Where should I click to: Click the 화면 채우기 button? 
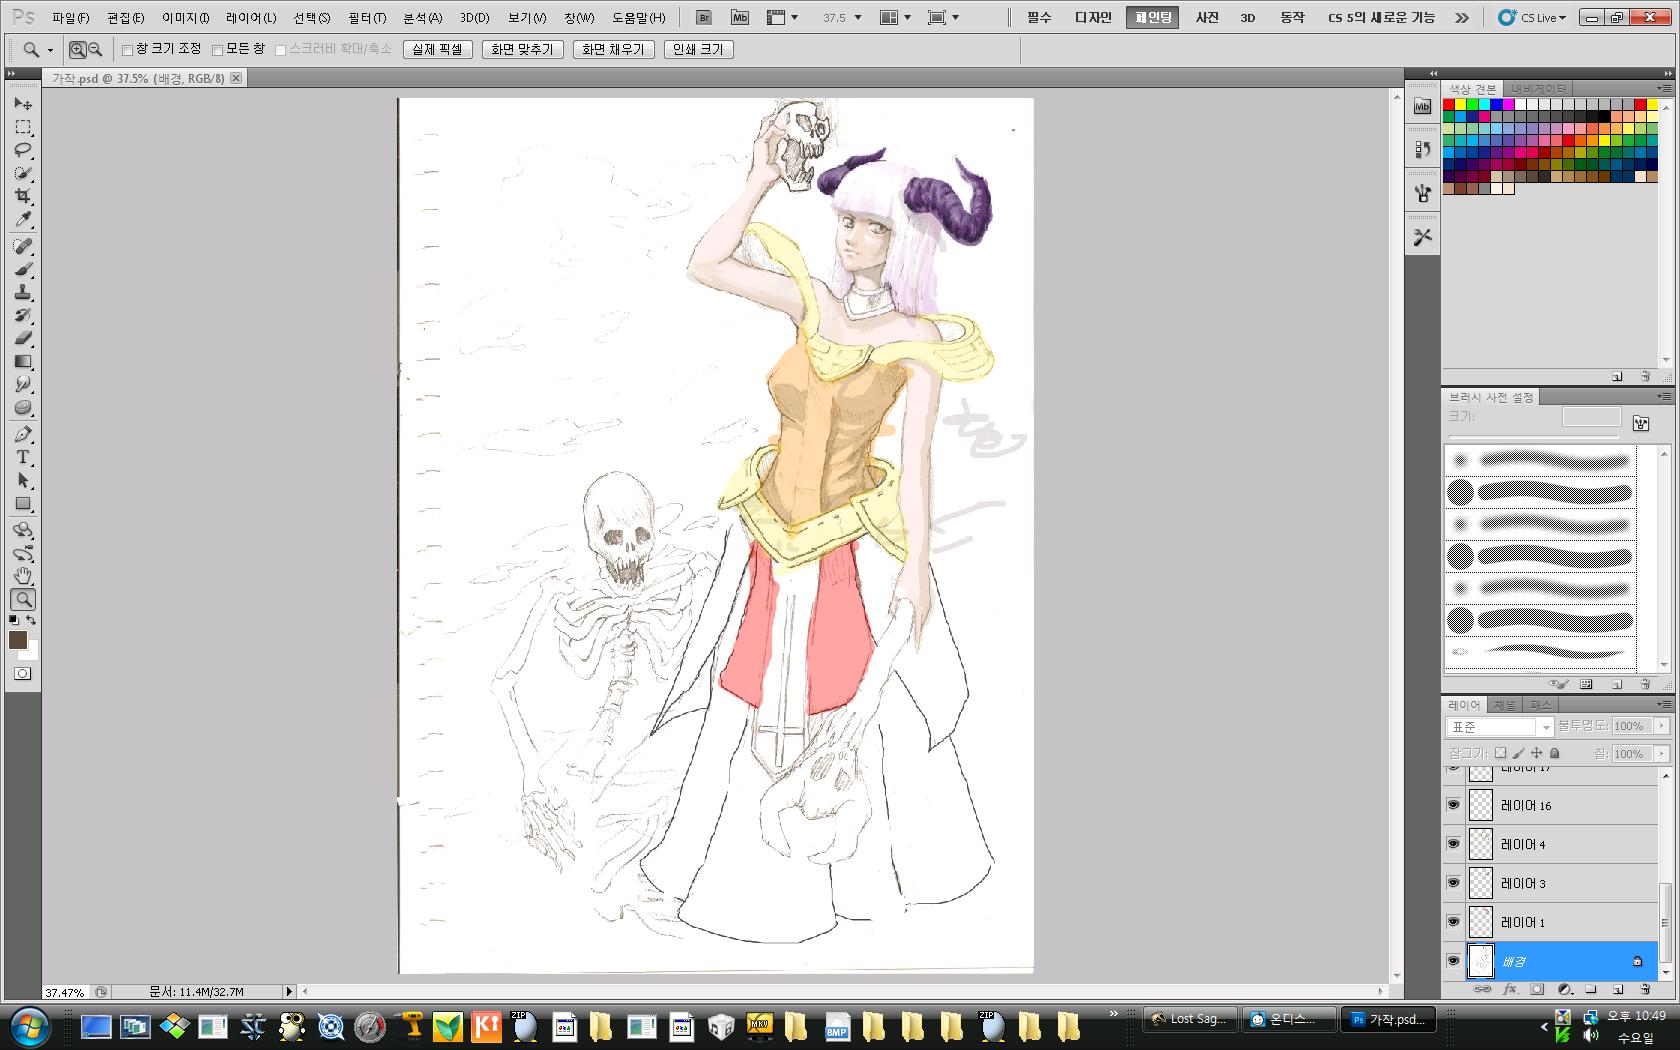(x=614, y=49)
